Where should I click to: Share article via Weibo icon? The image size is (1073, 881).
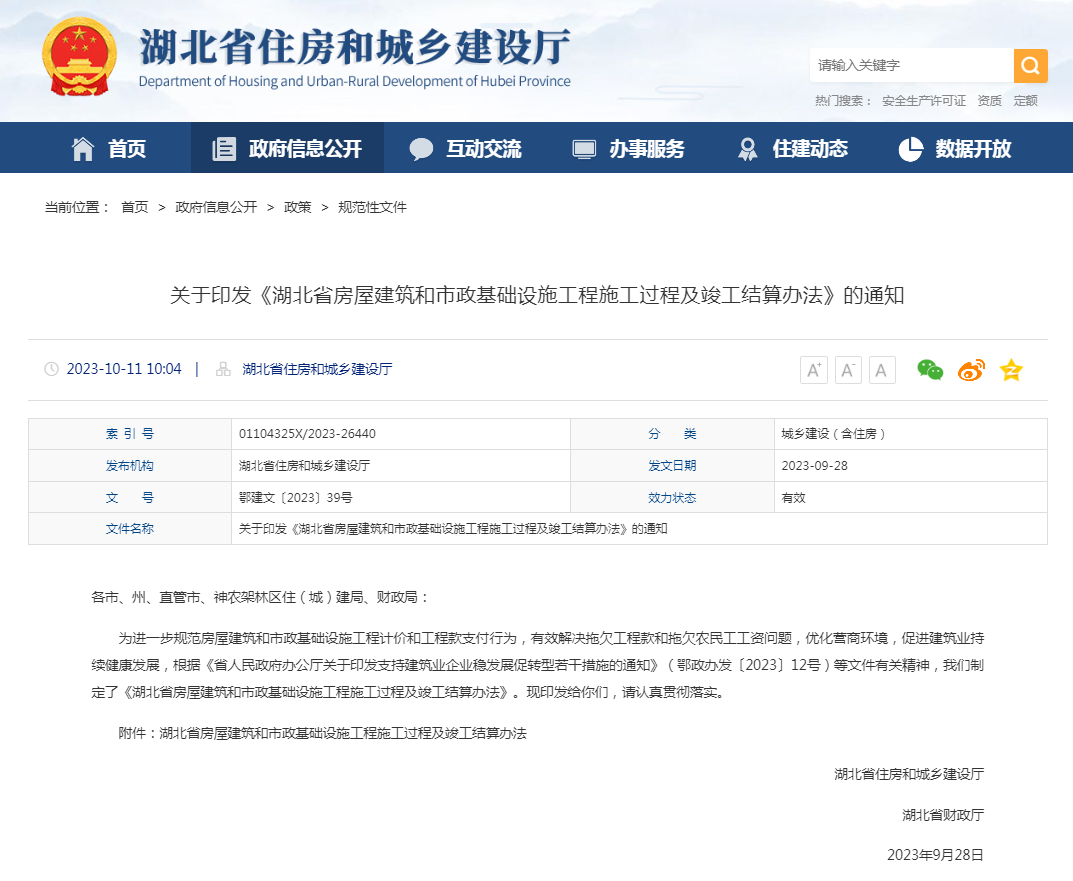coord(971,370)
